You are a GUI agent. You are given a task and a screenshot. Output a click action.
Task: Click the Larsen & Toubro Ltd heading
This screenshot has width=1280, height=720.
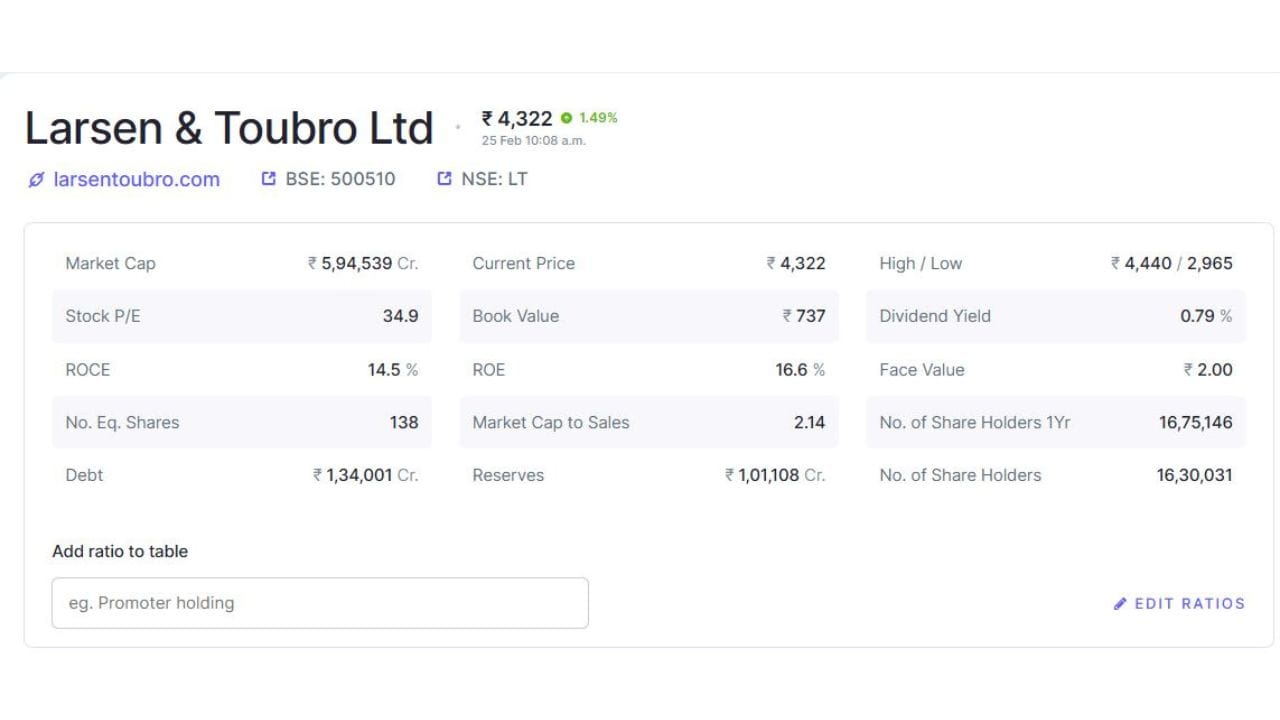pos(229,129)
